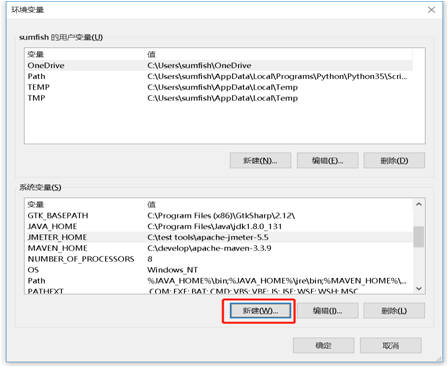Image resolution: width=448 pixels, height=367 pixels.
Task: Click the 编辑(I)... system variable button
Action: pos(327,311)
